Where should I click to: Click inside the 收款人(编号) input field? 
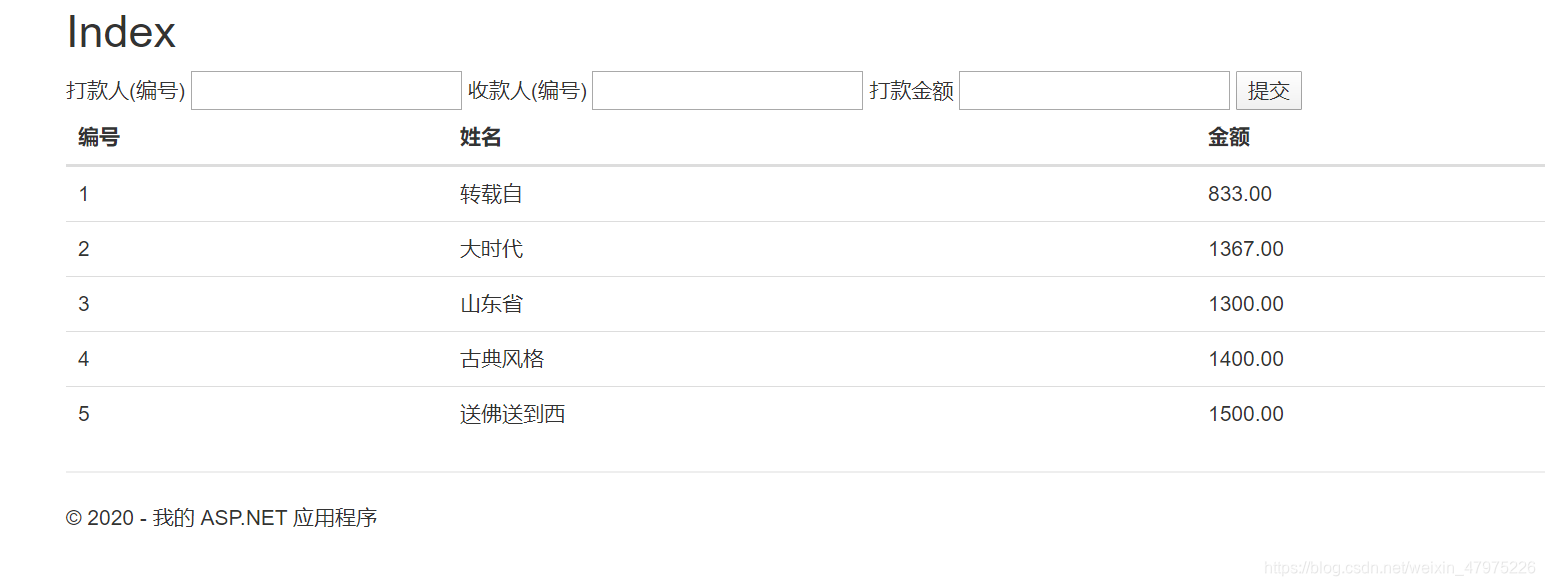(x=726, y=90)
